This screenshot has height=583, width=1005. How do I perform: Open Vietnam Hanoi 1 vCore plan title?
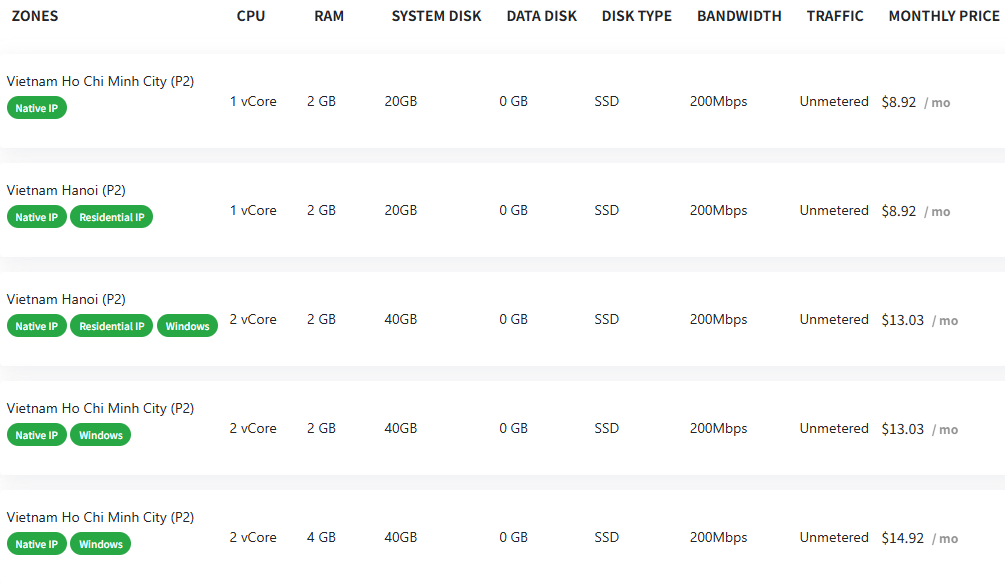(x=66, y=190)
